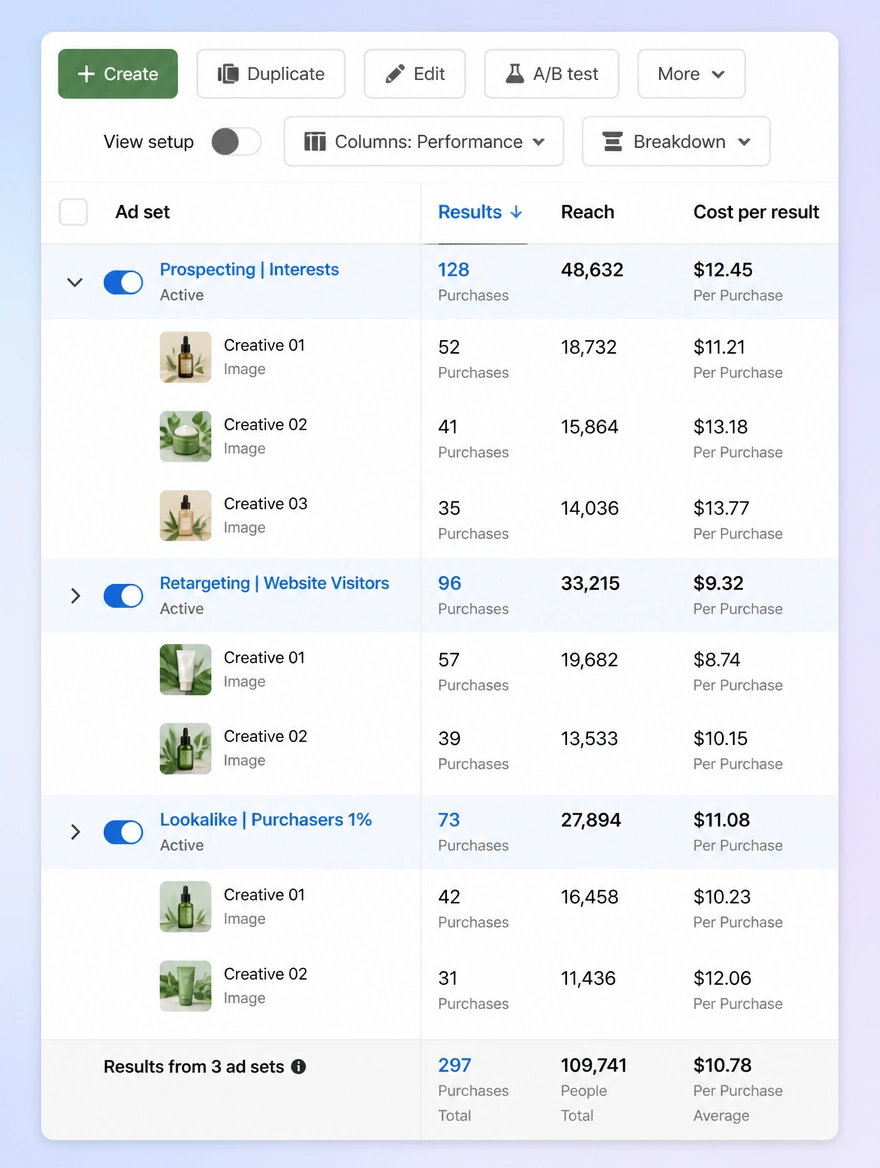The image size is (880, 1168).
Task: Click the Lookalike Creative 02 green tube thumbnail
Action: (x=186, y=986)
